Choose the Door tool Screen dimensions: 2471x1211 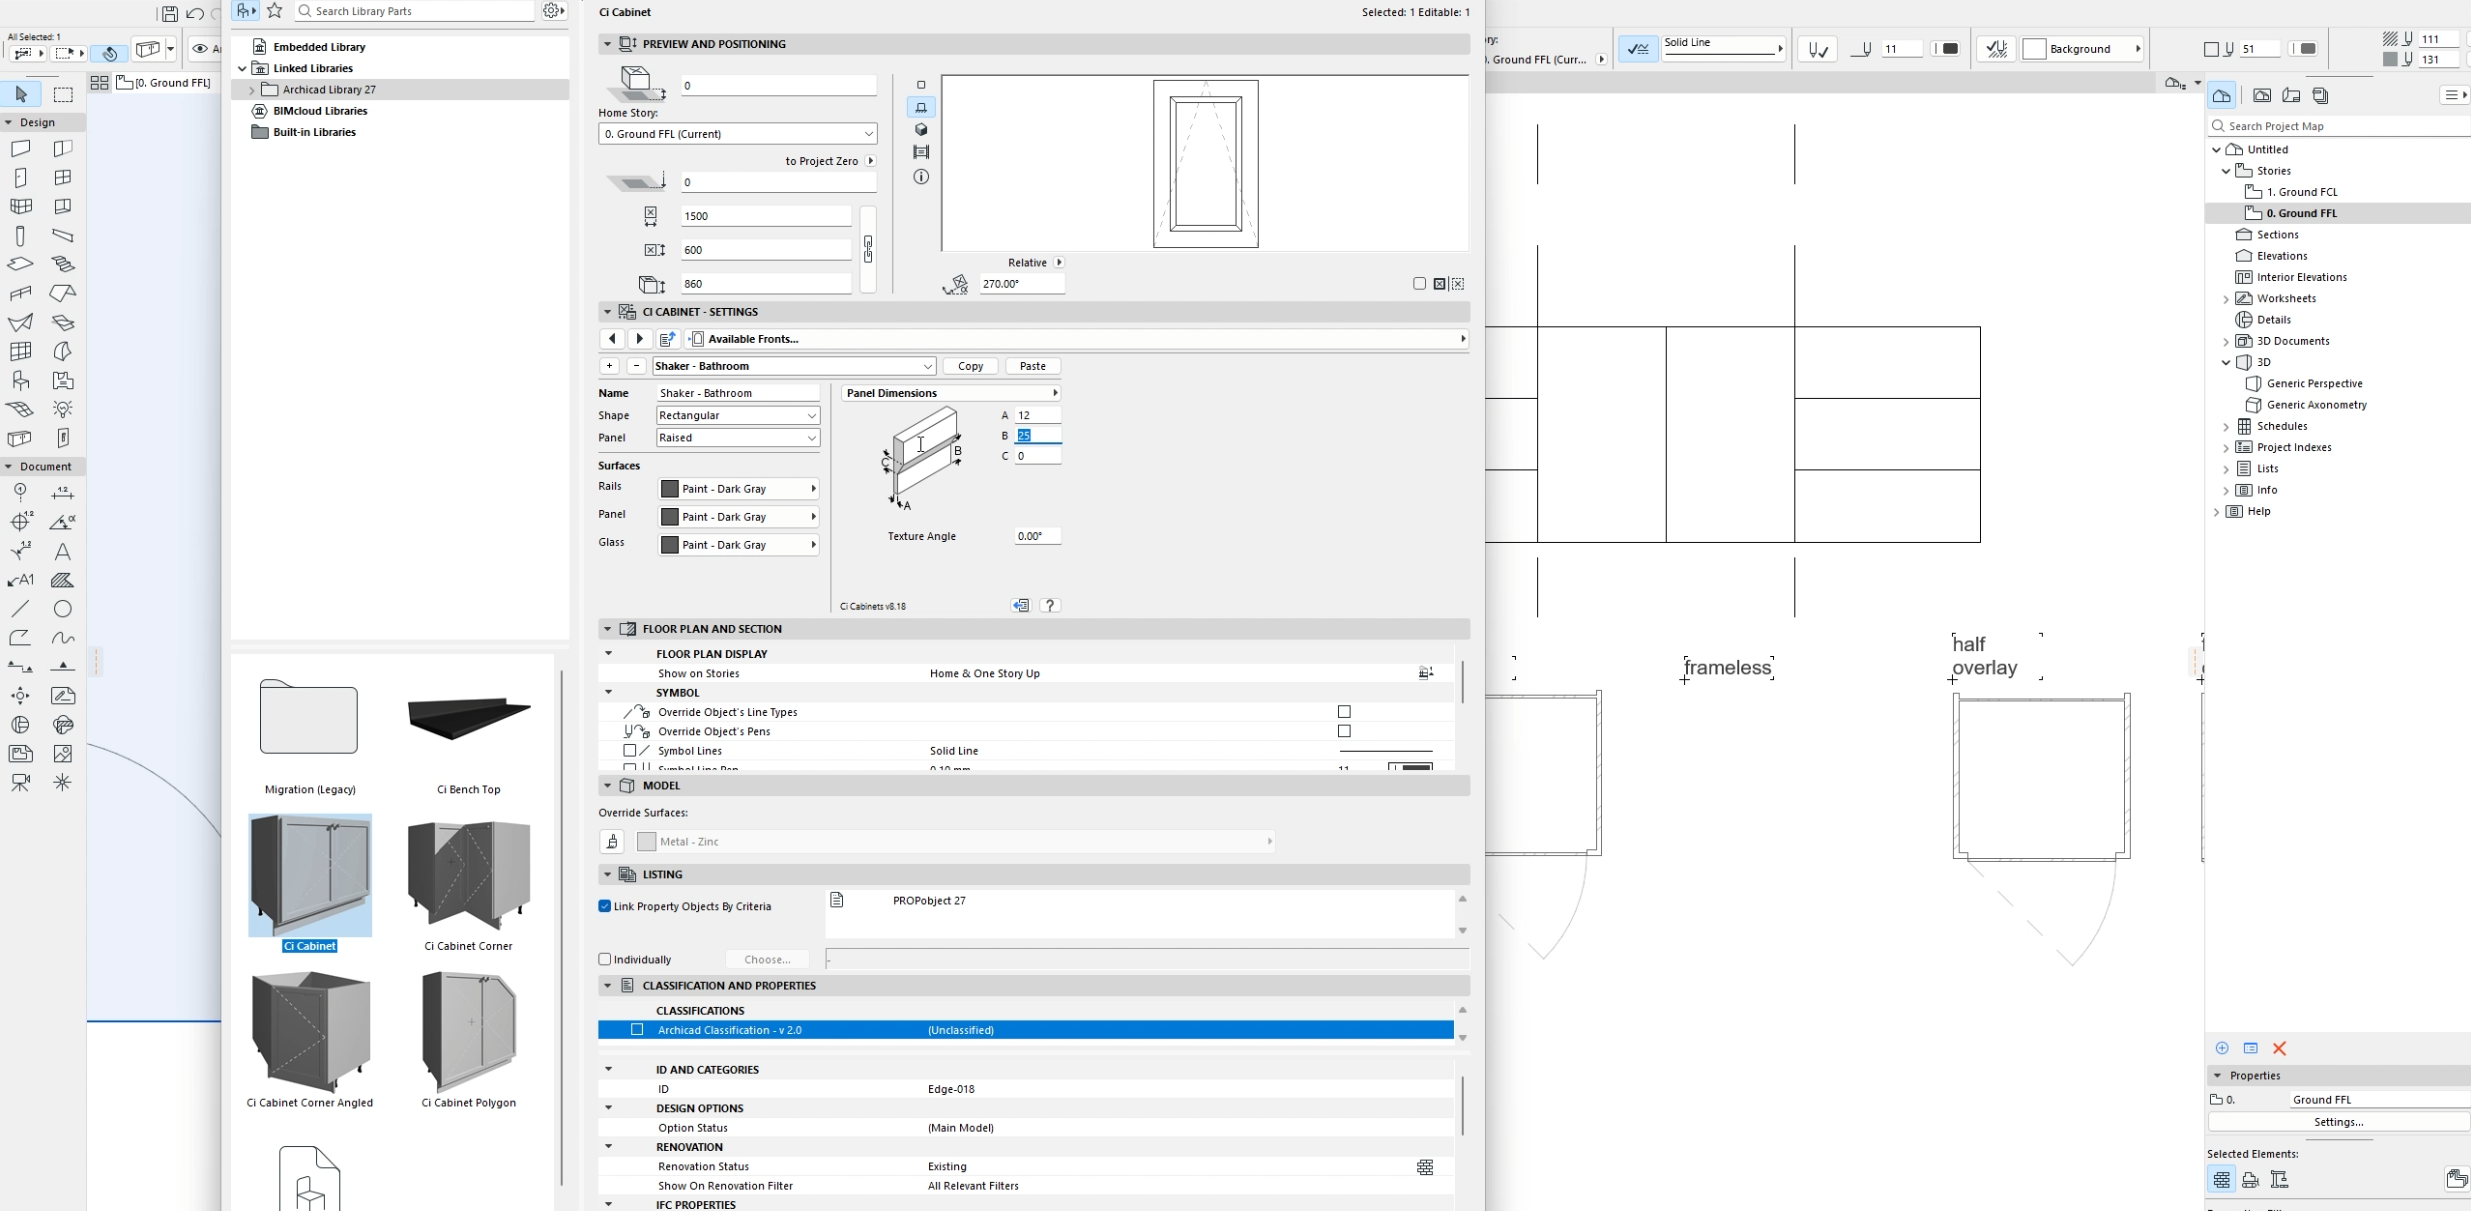[x=20, y=178]
